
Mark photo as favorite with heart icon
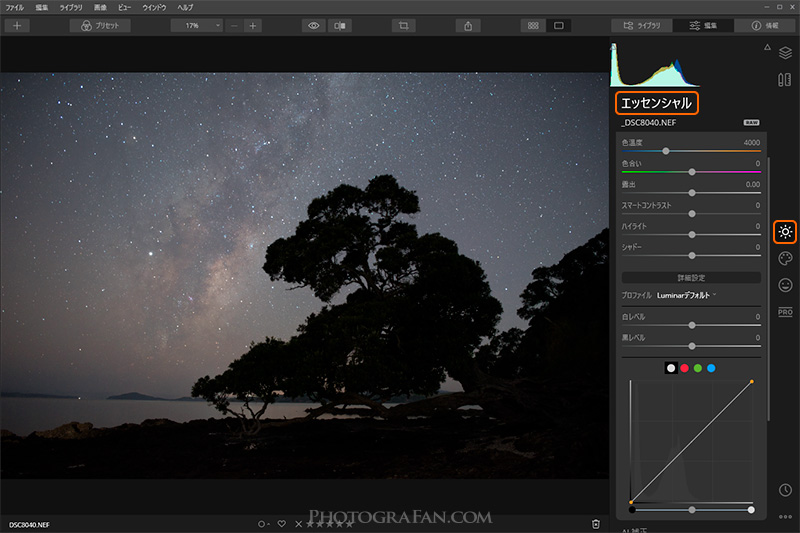point(282,524)
